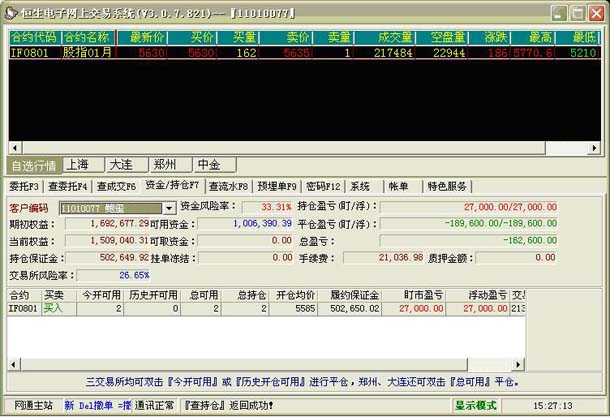
Task: Click the 历史开可用 column header
Action: (x=152, y=295)
